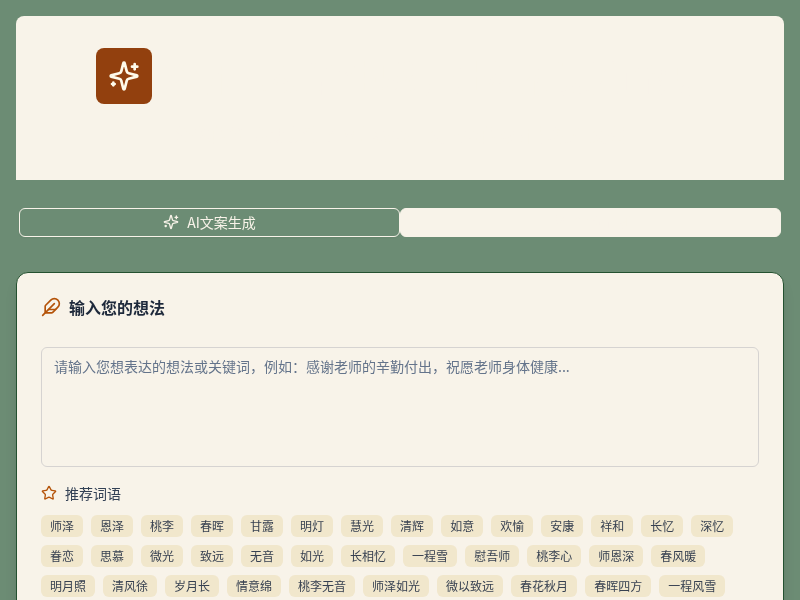Switch to the AI文案生成 tab
The width and height of the screenshot is (800, 600).
[209, 222]
